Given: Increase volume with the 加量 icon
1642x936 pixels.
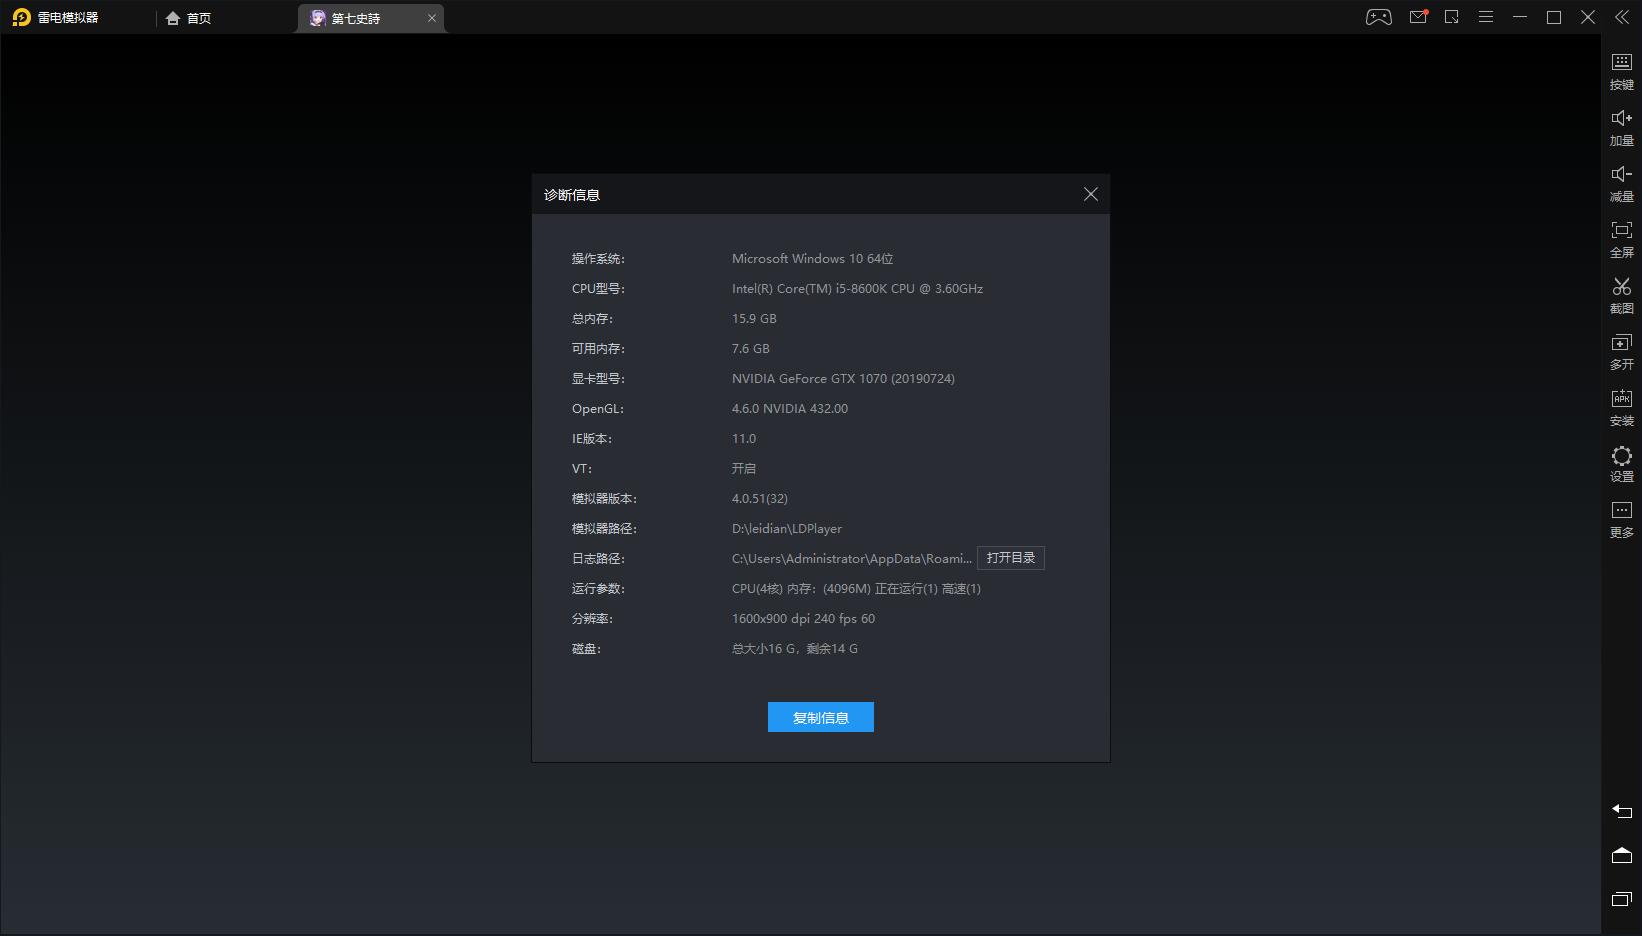Looking at the screenshot, I should tap(1621, 126).
